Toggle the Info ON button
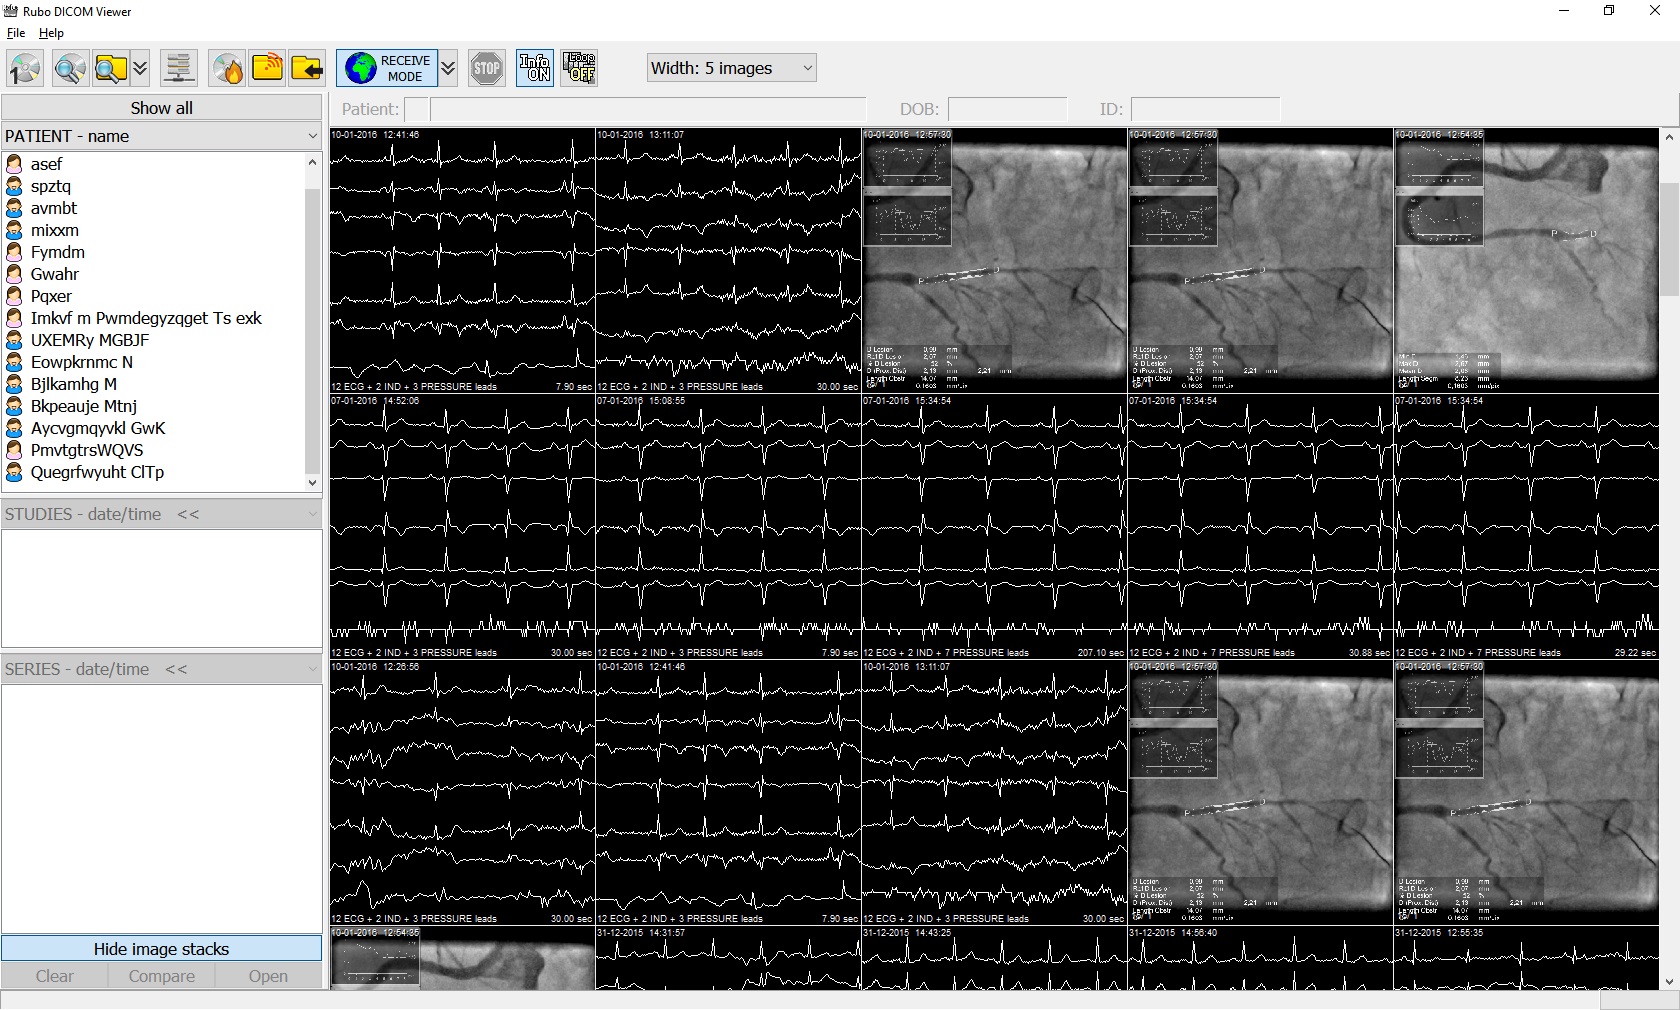This screenshot has width=1680, height=1010. (535, 69)
